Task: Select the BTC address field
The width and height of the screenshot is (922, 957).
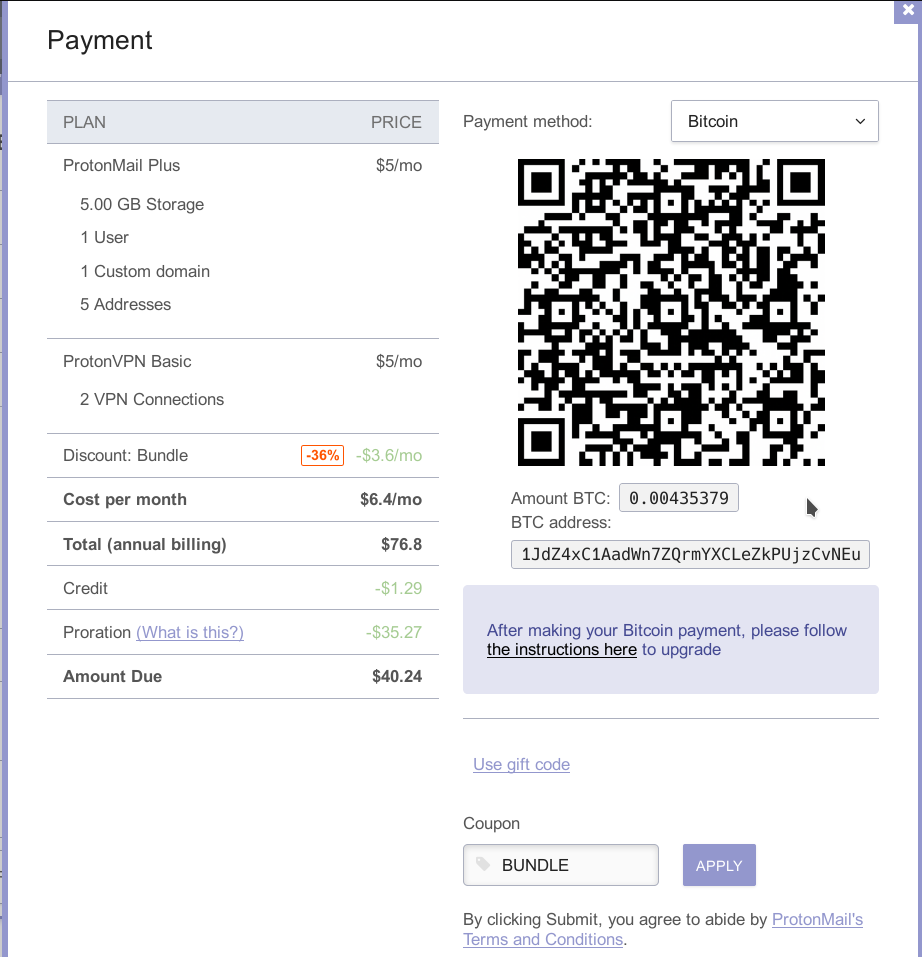Action: (690, 554)
